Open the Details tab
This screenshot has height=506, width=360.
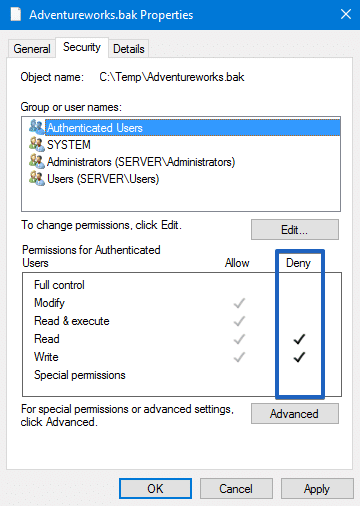tap(129, 49)
